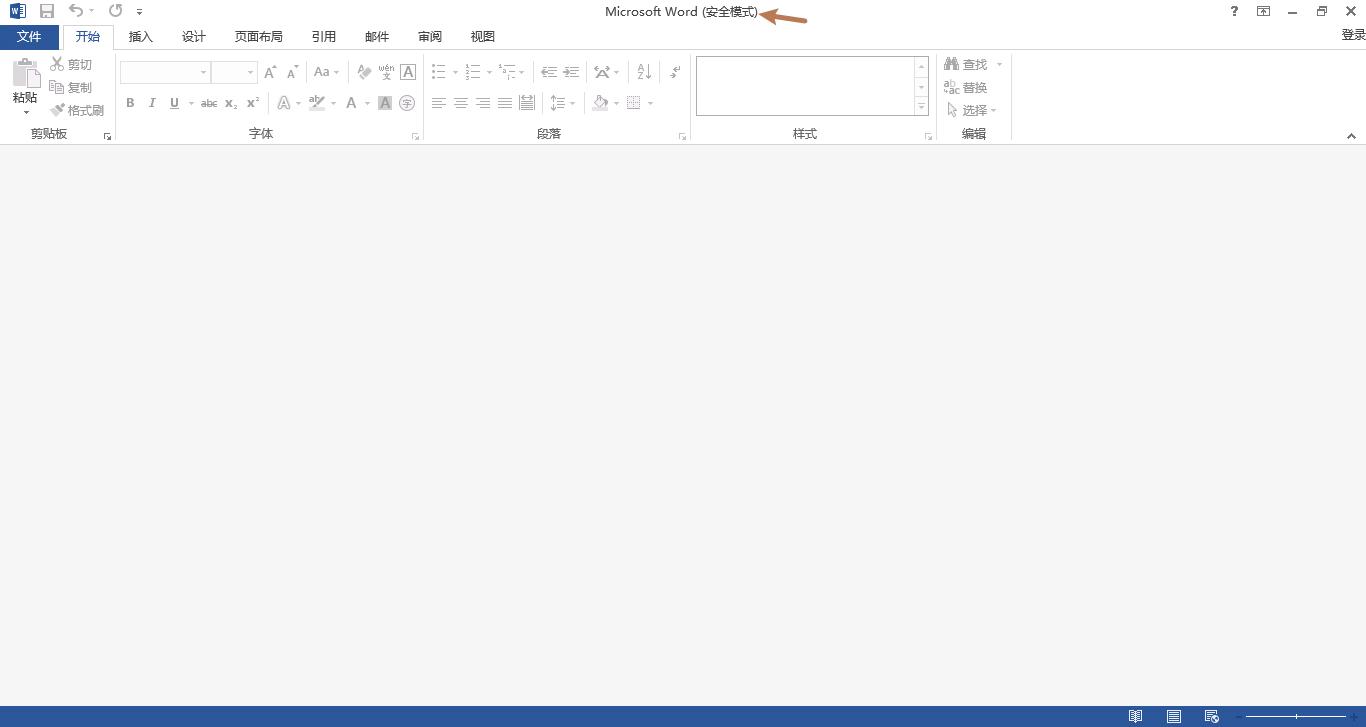Click the Subscript x₂ icon
The height and width of the screenshot is (727, 1366).
pyautogui.click(x=231, y=103)
